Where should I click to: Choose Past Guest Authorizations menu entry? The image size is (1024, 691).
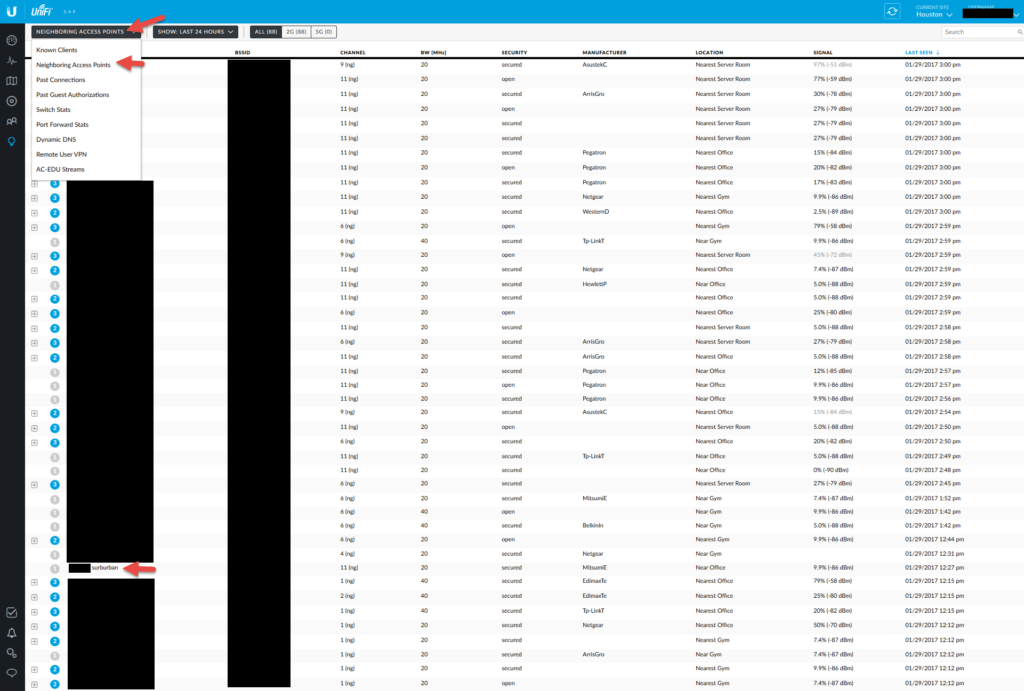[73, 94]
